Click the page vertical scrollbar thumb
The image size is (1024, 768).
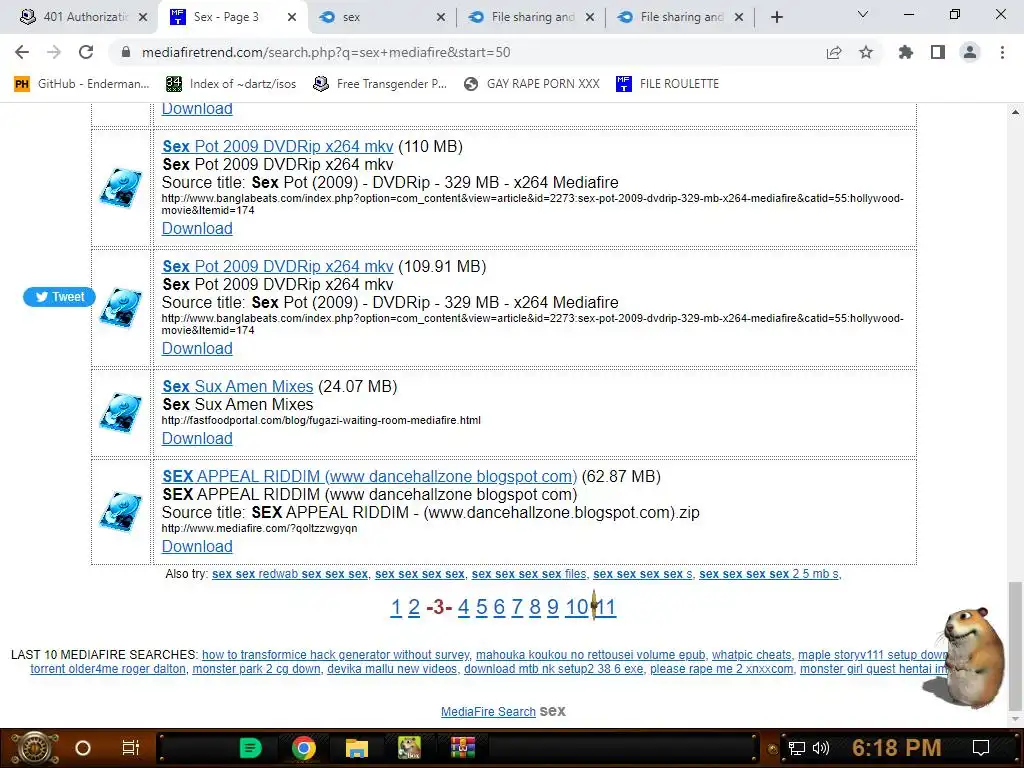[1015, 645]
